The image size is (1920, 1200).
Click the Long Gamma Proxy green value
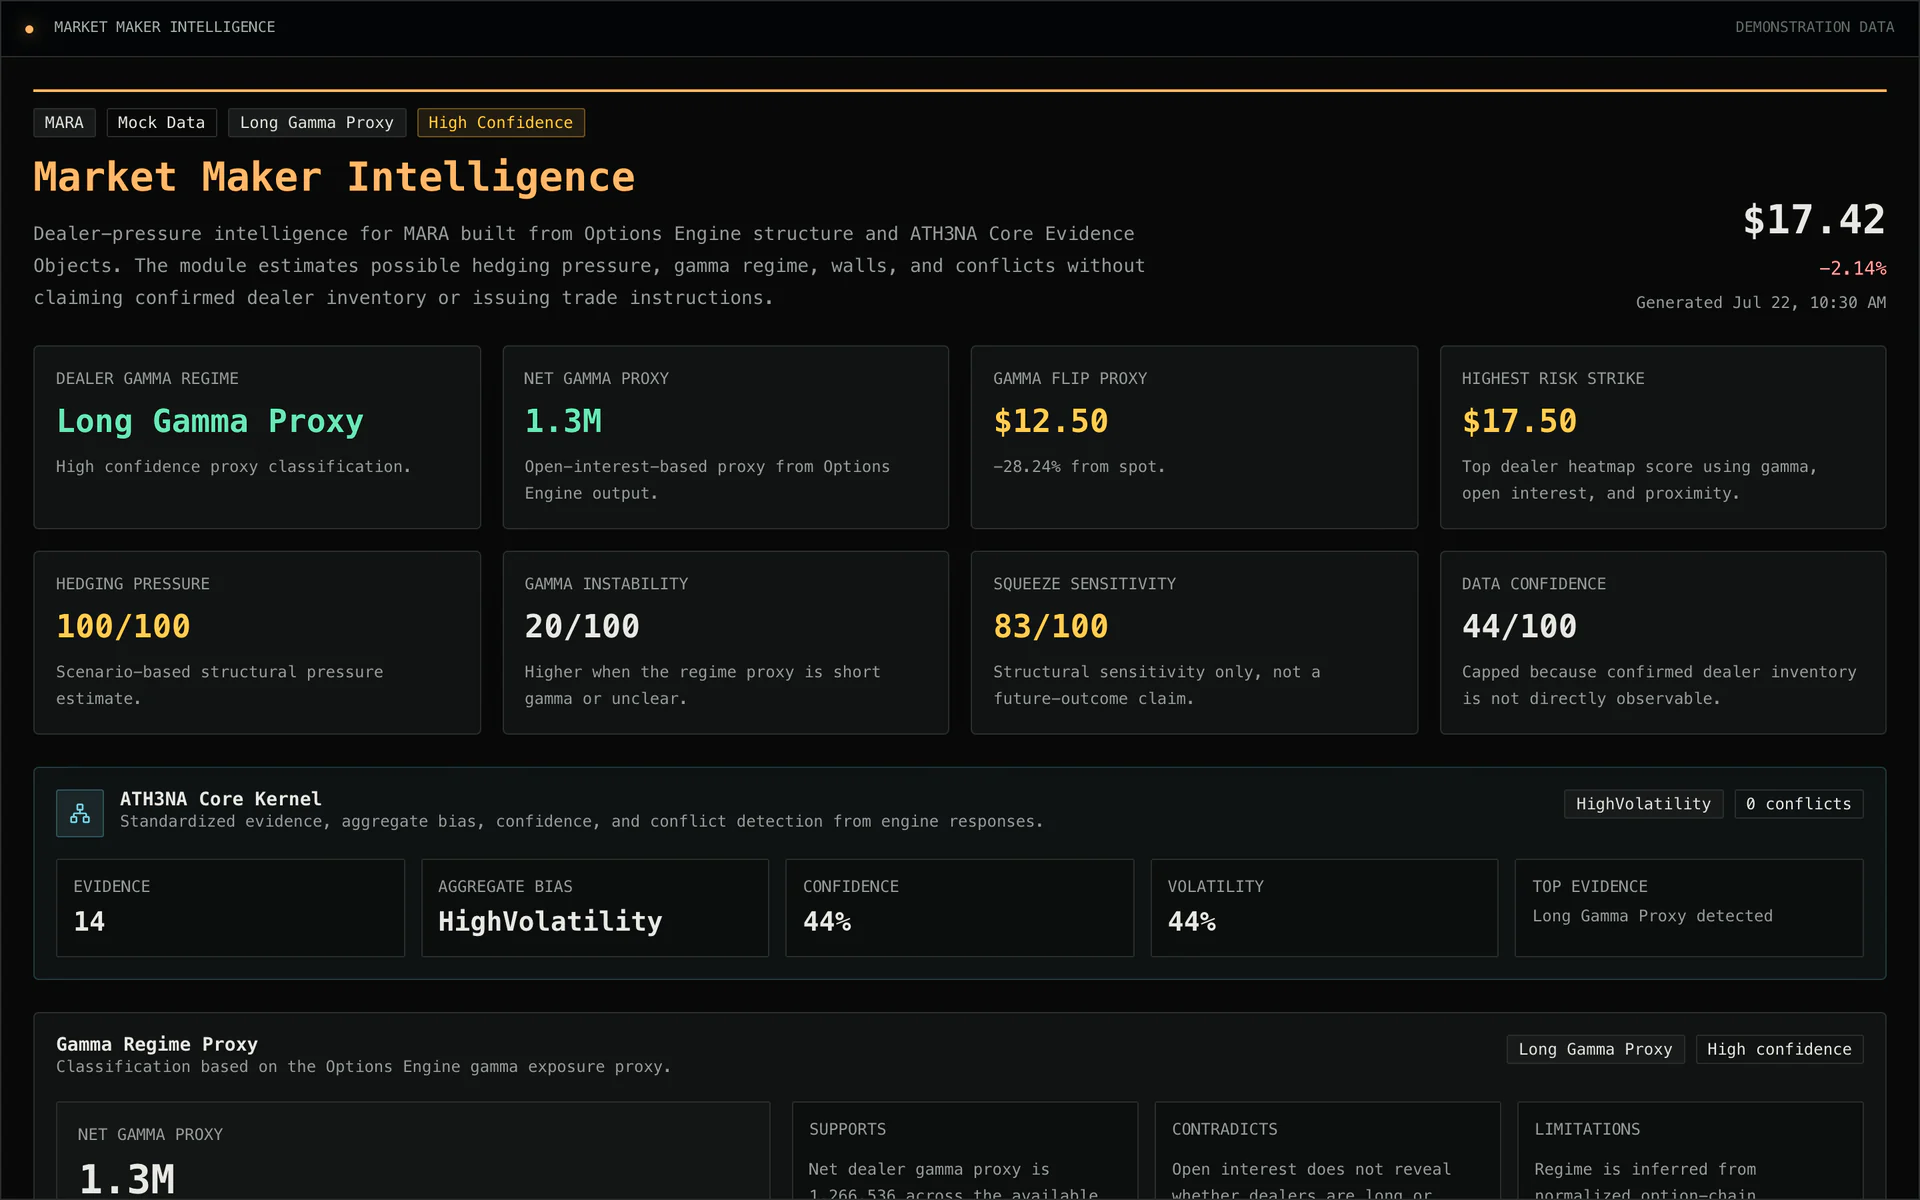(210, 421)
